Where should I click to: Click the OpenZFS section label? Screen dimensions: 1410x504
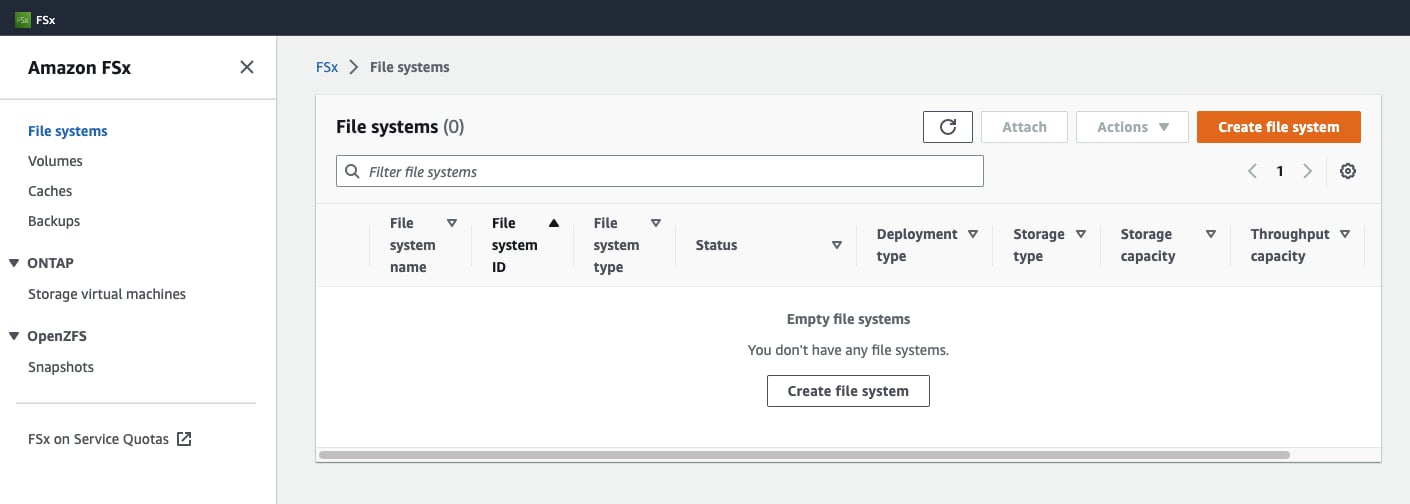click(x=57, y=336)
